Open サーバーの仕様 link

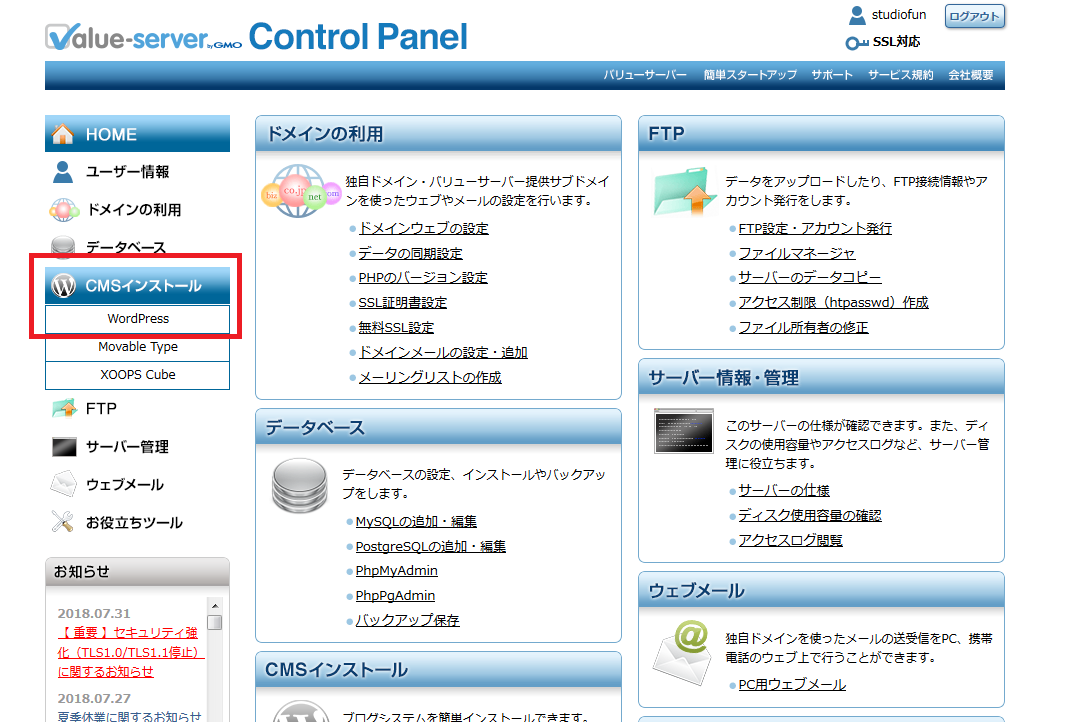click(x=784, y=490)
